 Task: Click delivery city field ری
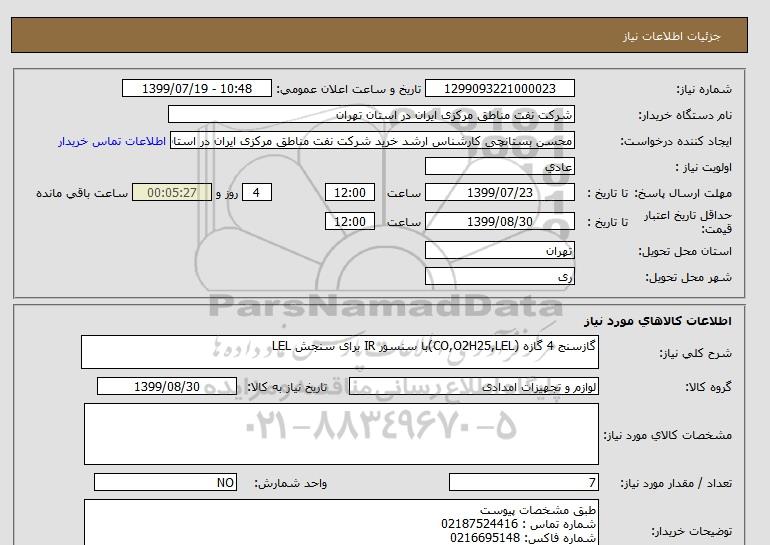coord(499,276)
